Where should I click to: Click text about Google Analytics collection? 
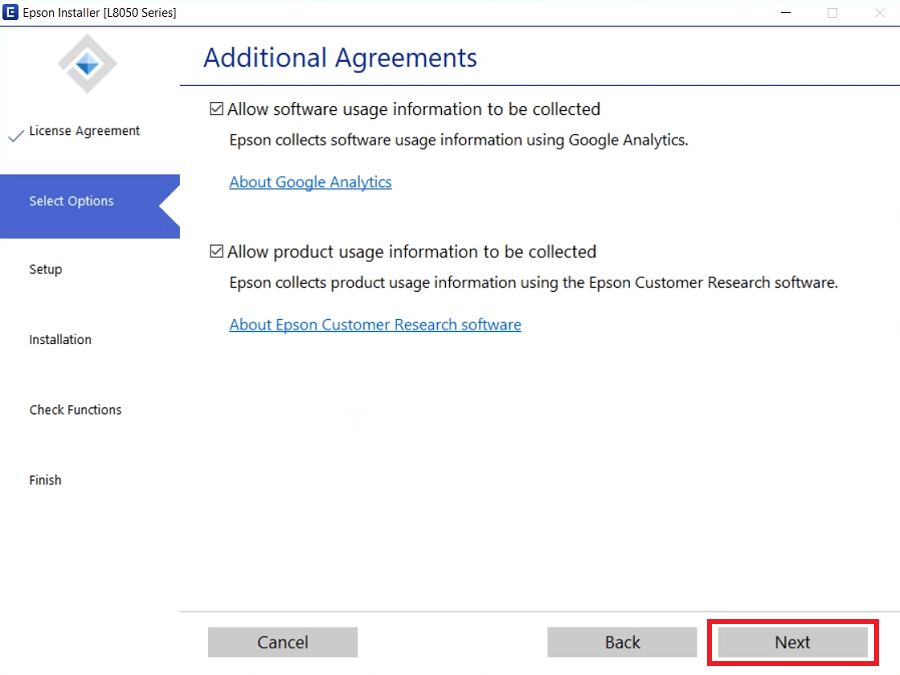point(459,140)
